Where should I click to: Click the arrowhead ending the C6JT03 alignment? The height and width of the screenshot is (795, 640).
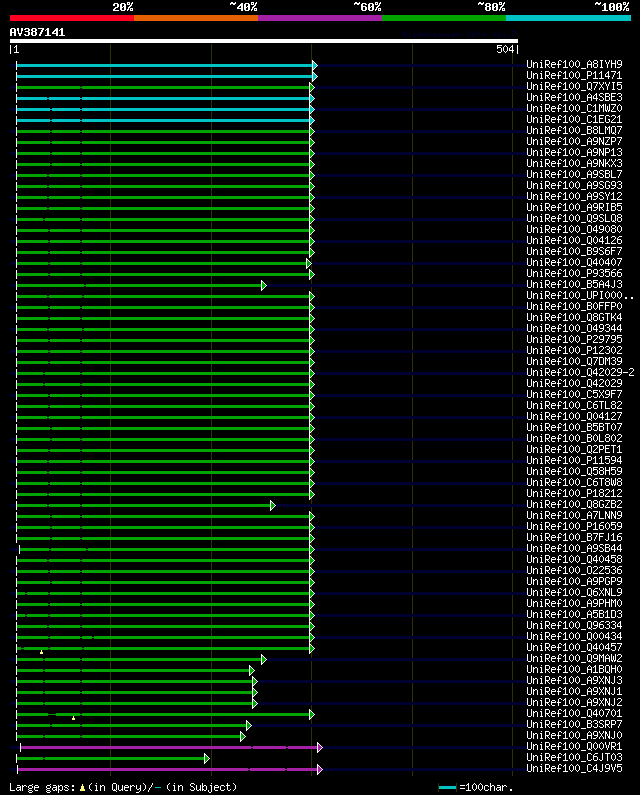[x=207, y=758]
